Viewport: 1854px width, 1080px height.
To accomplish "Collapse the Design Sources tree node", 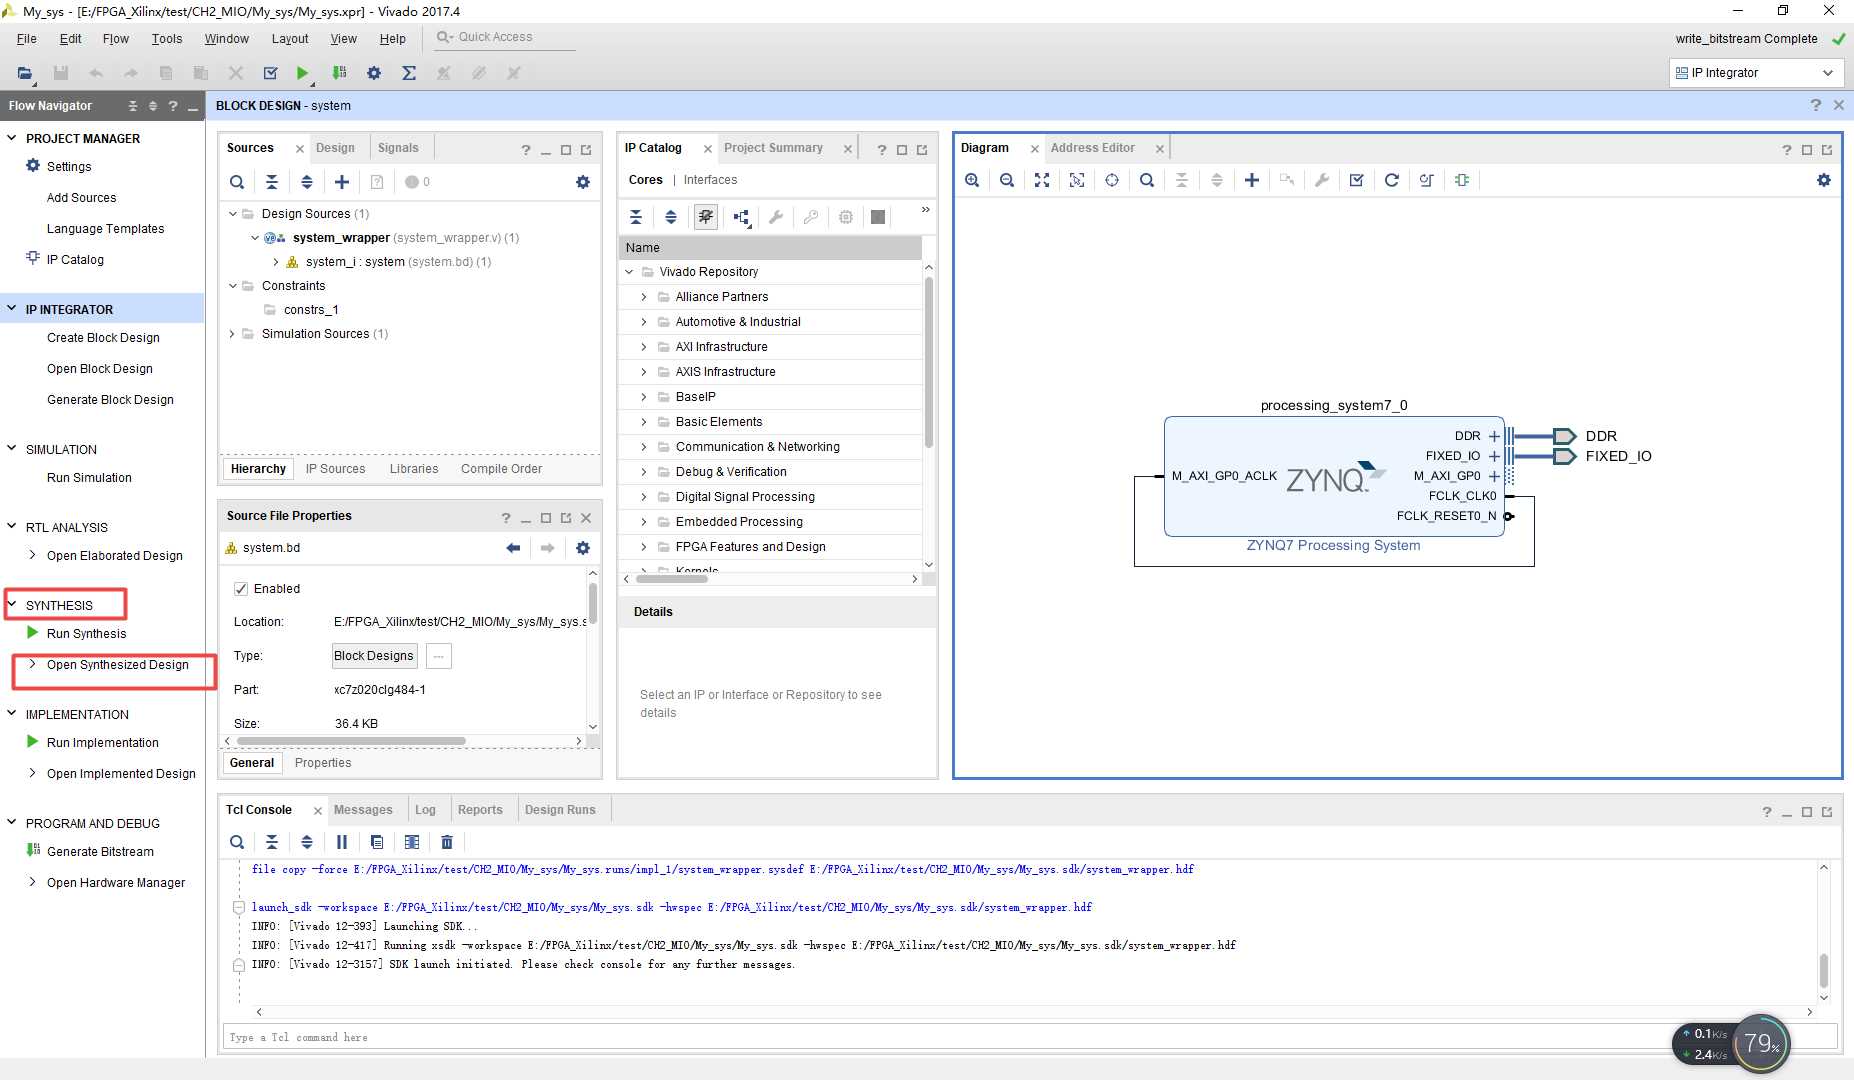I will [x=233, y=214].
